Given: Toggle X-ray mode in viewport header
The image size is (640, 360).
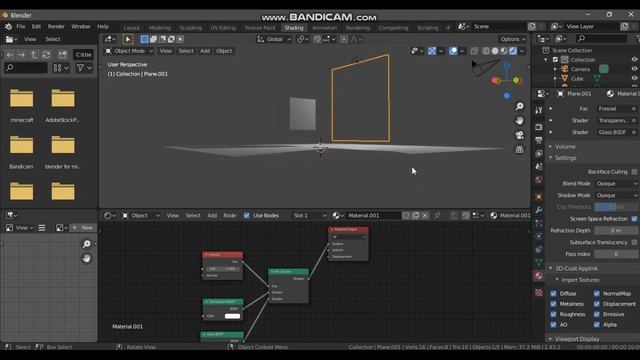Looking at the screenshot, I should 474,51.
